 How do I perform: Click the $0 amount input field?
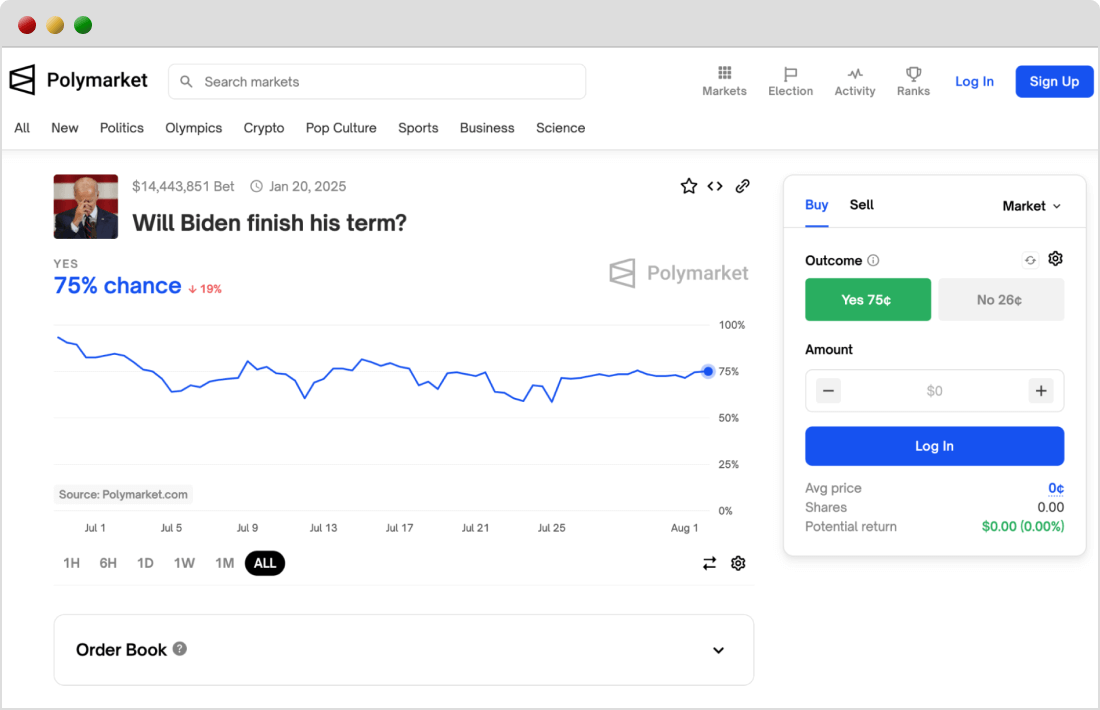click(934, 391)
